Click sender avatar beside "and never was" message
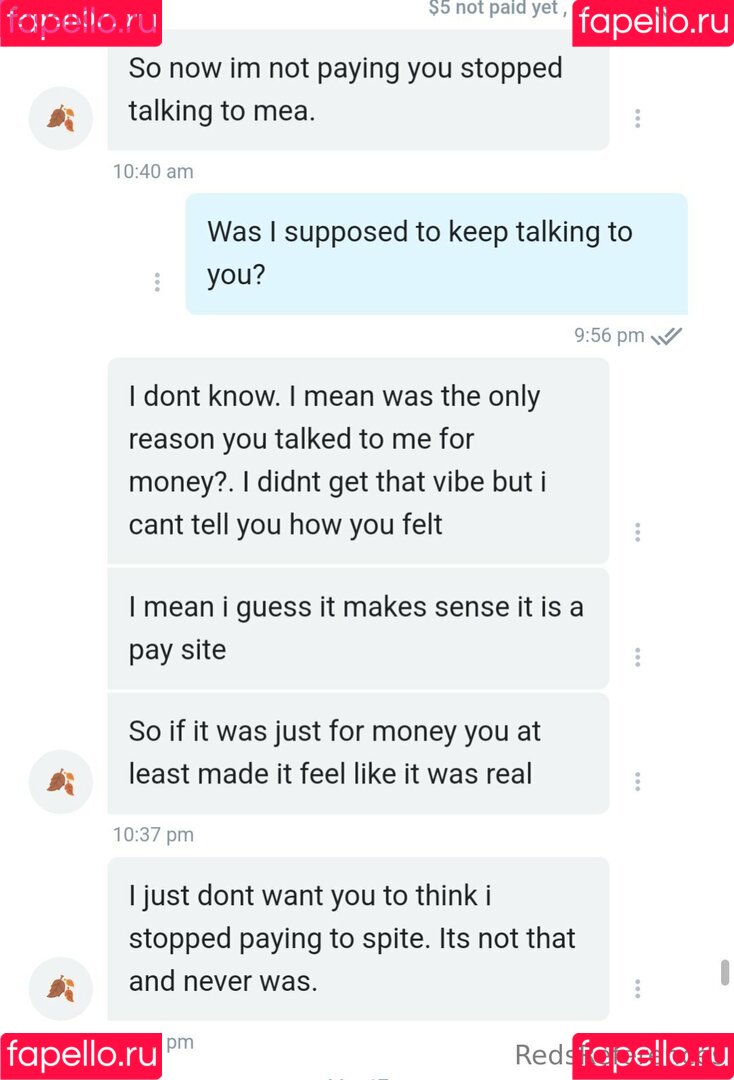This screenshot has width=734, height=1080. pyautogui.click(x=60, y=988)
